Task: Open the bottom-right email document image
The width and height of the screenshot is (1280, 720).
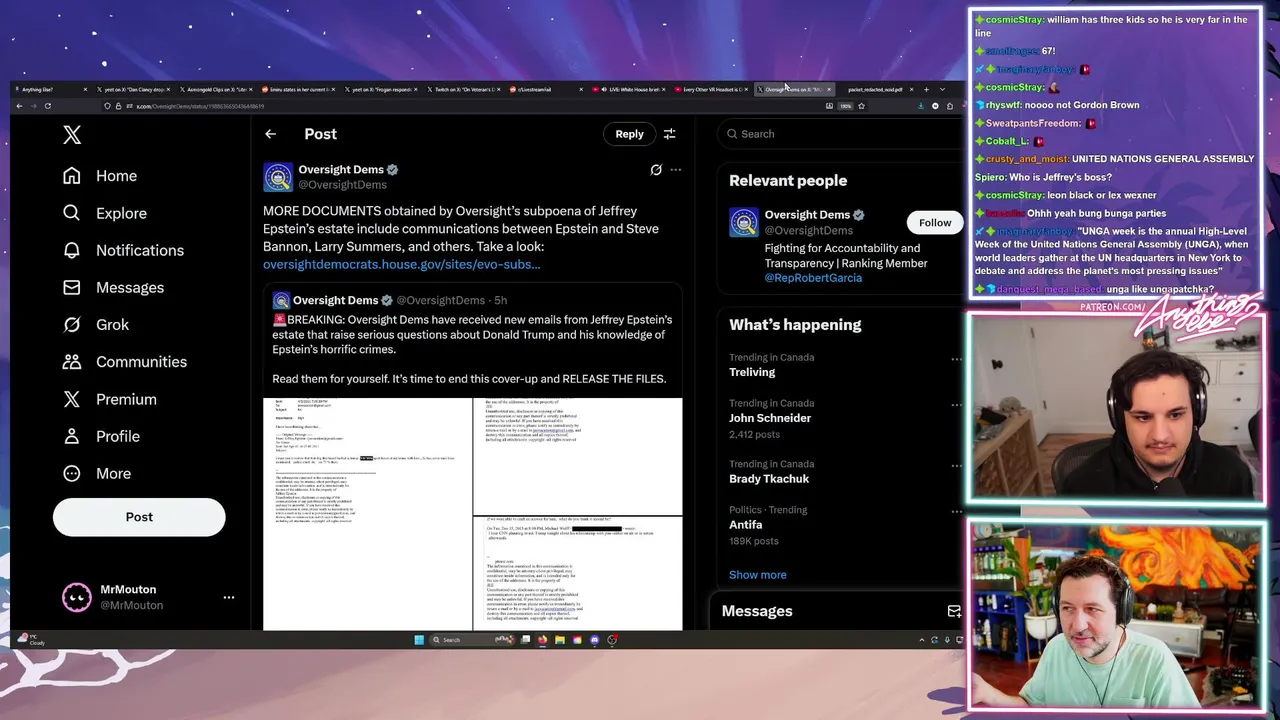Action: coord(578,573)
